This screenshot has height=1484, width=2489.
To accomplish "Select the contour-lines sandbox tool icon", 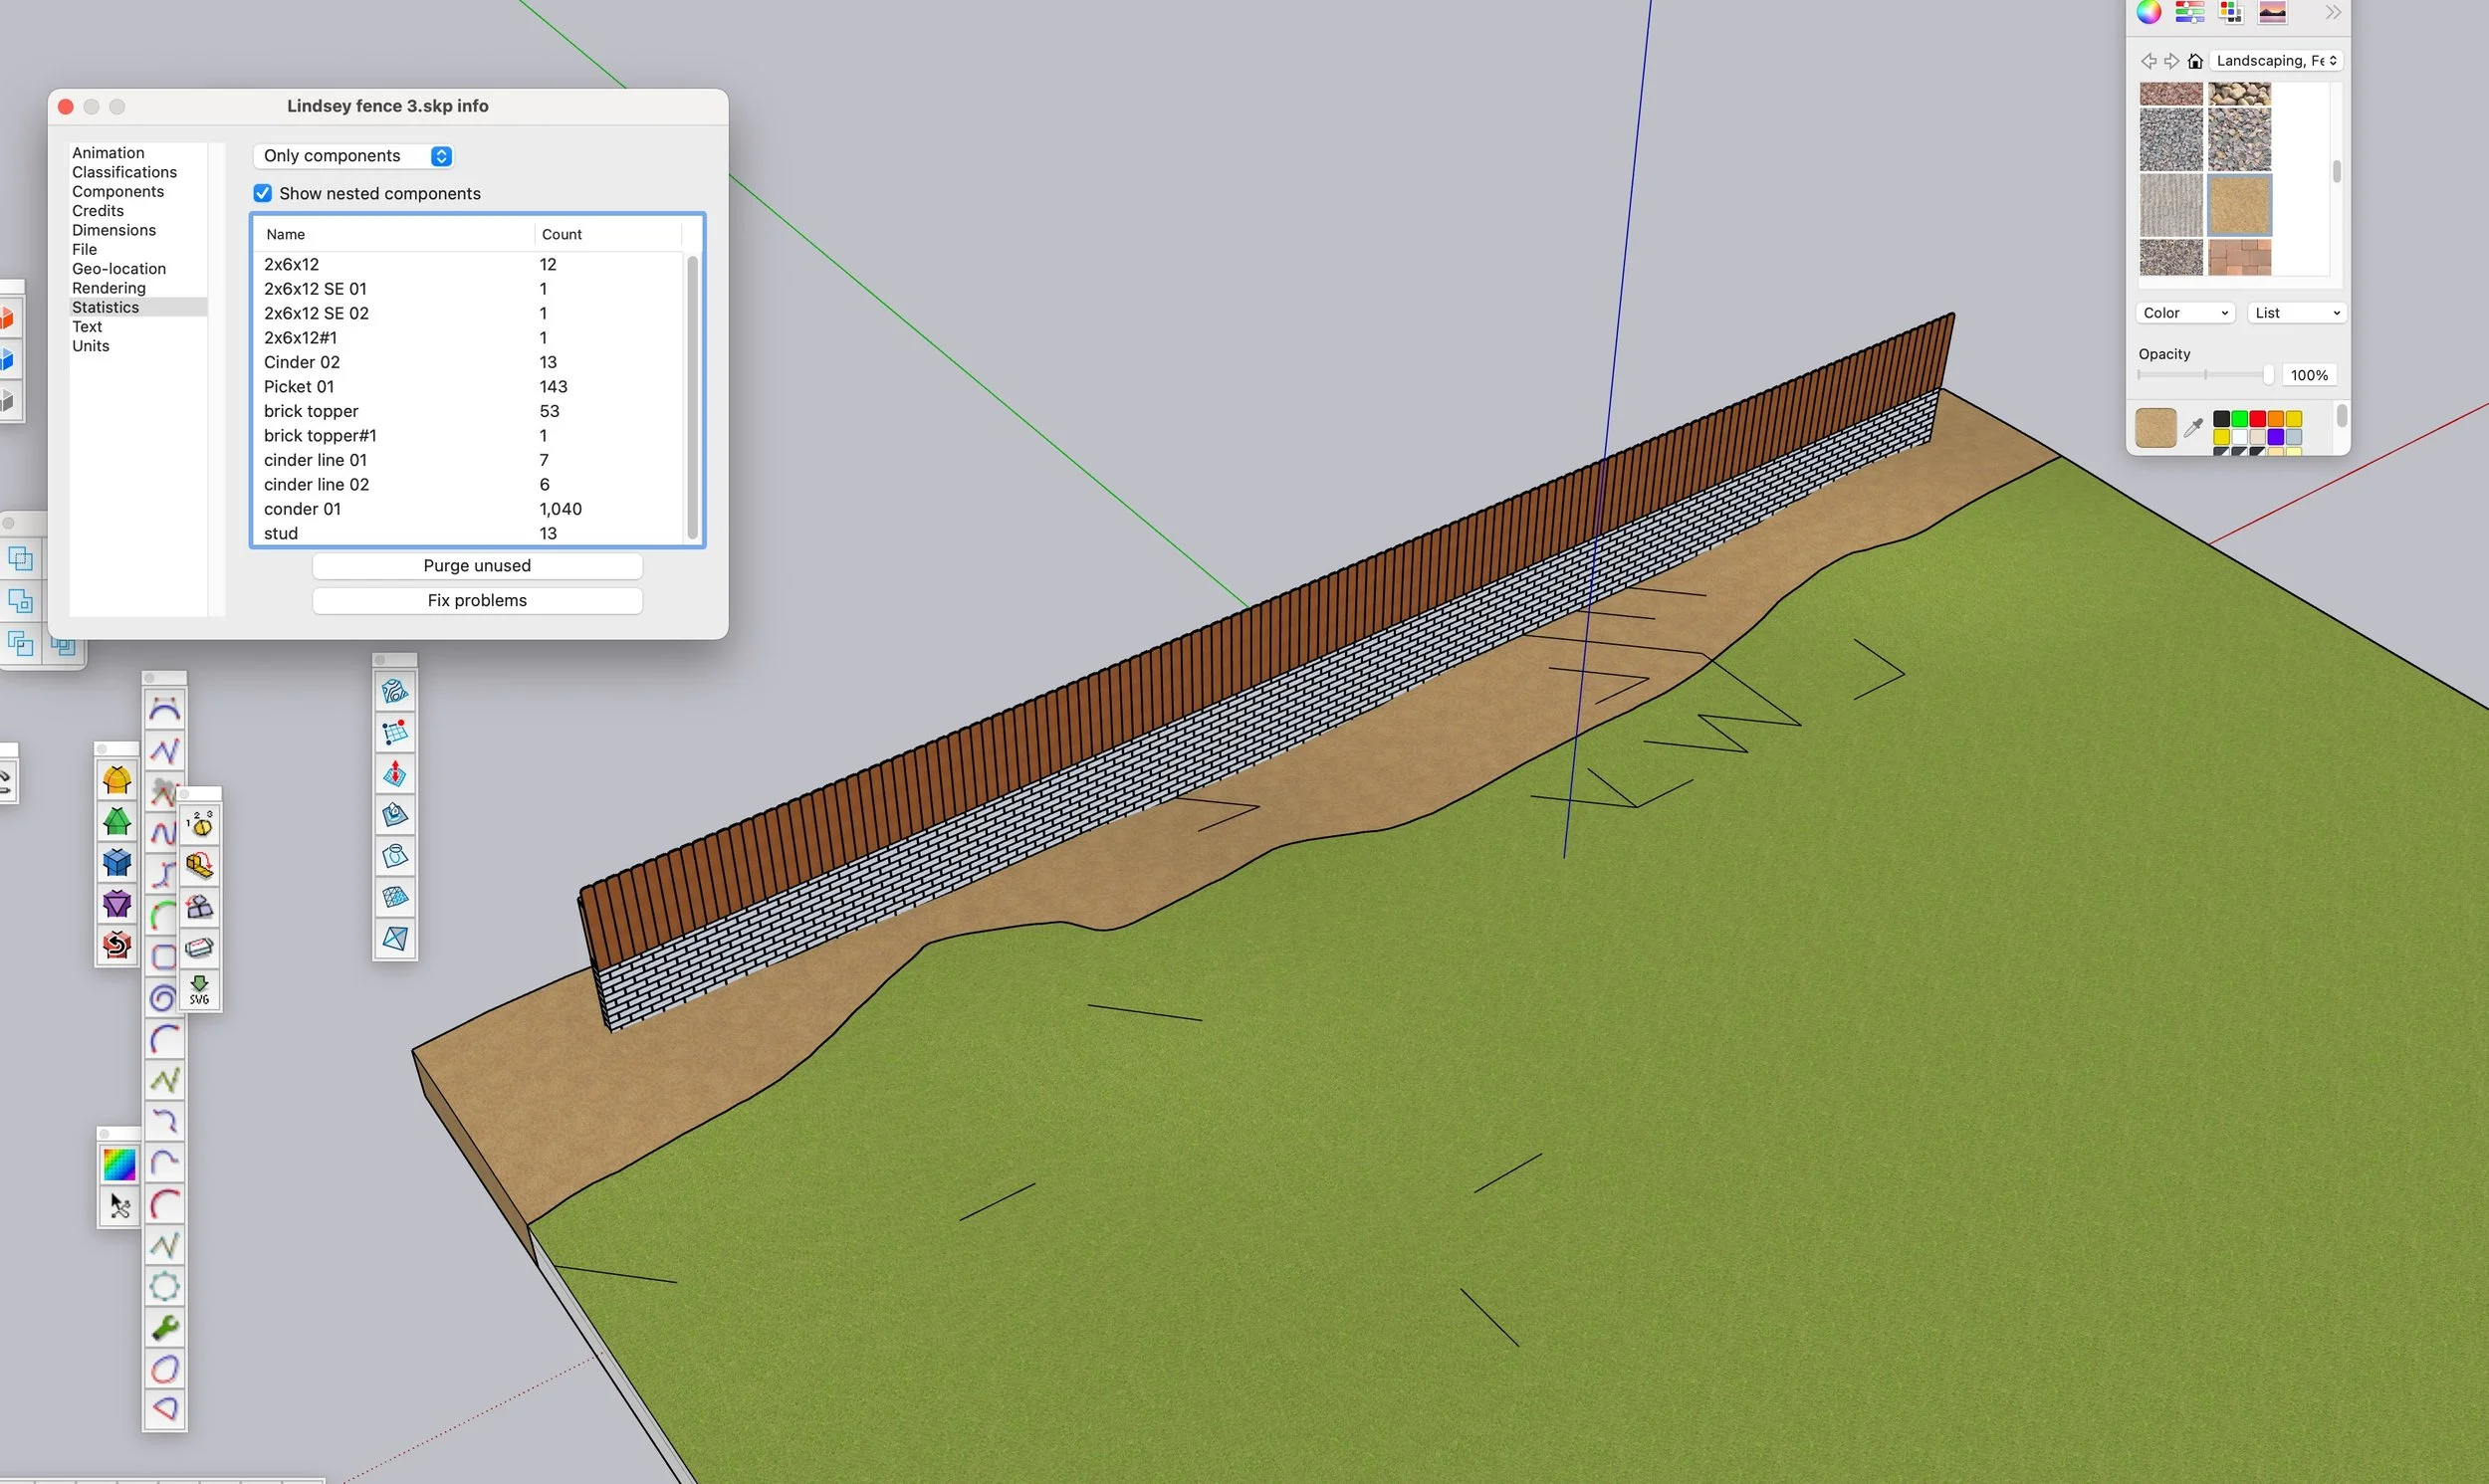I will click(395, 692).
